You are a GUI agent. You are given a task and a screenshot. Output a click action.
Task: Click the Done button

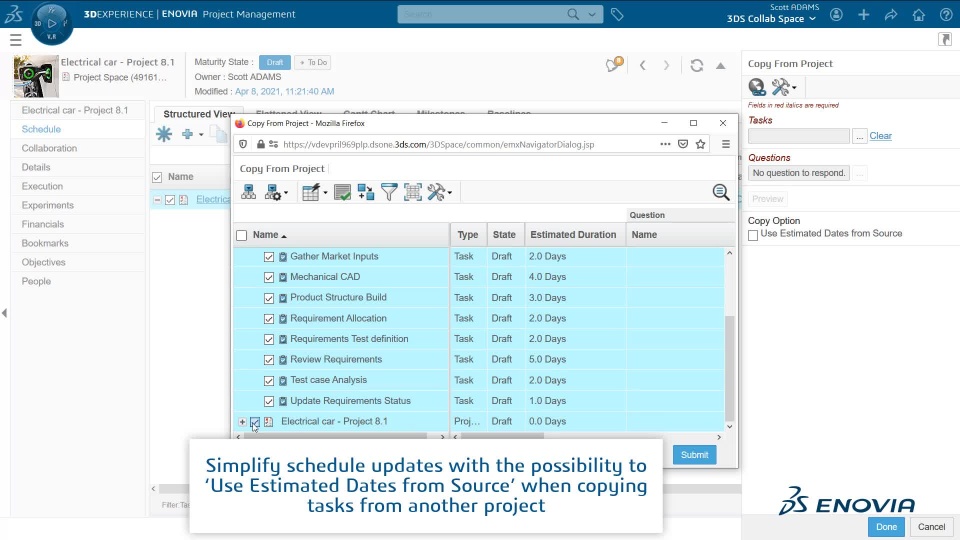pyautogui.click(x=886, y=527)
